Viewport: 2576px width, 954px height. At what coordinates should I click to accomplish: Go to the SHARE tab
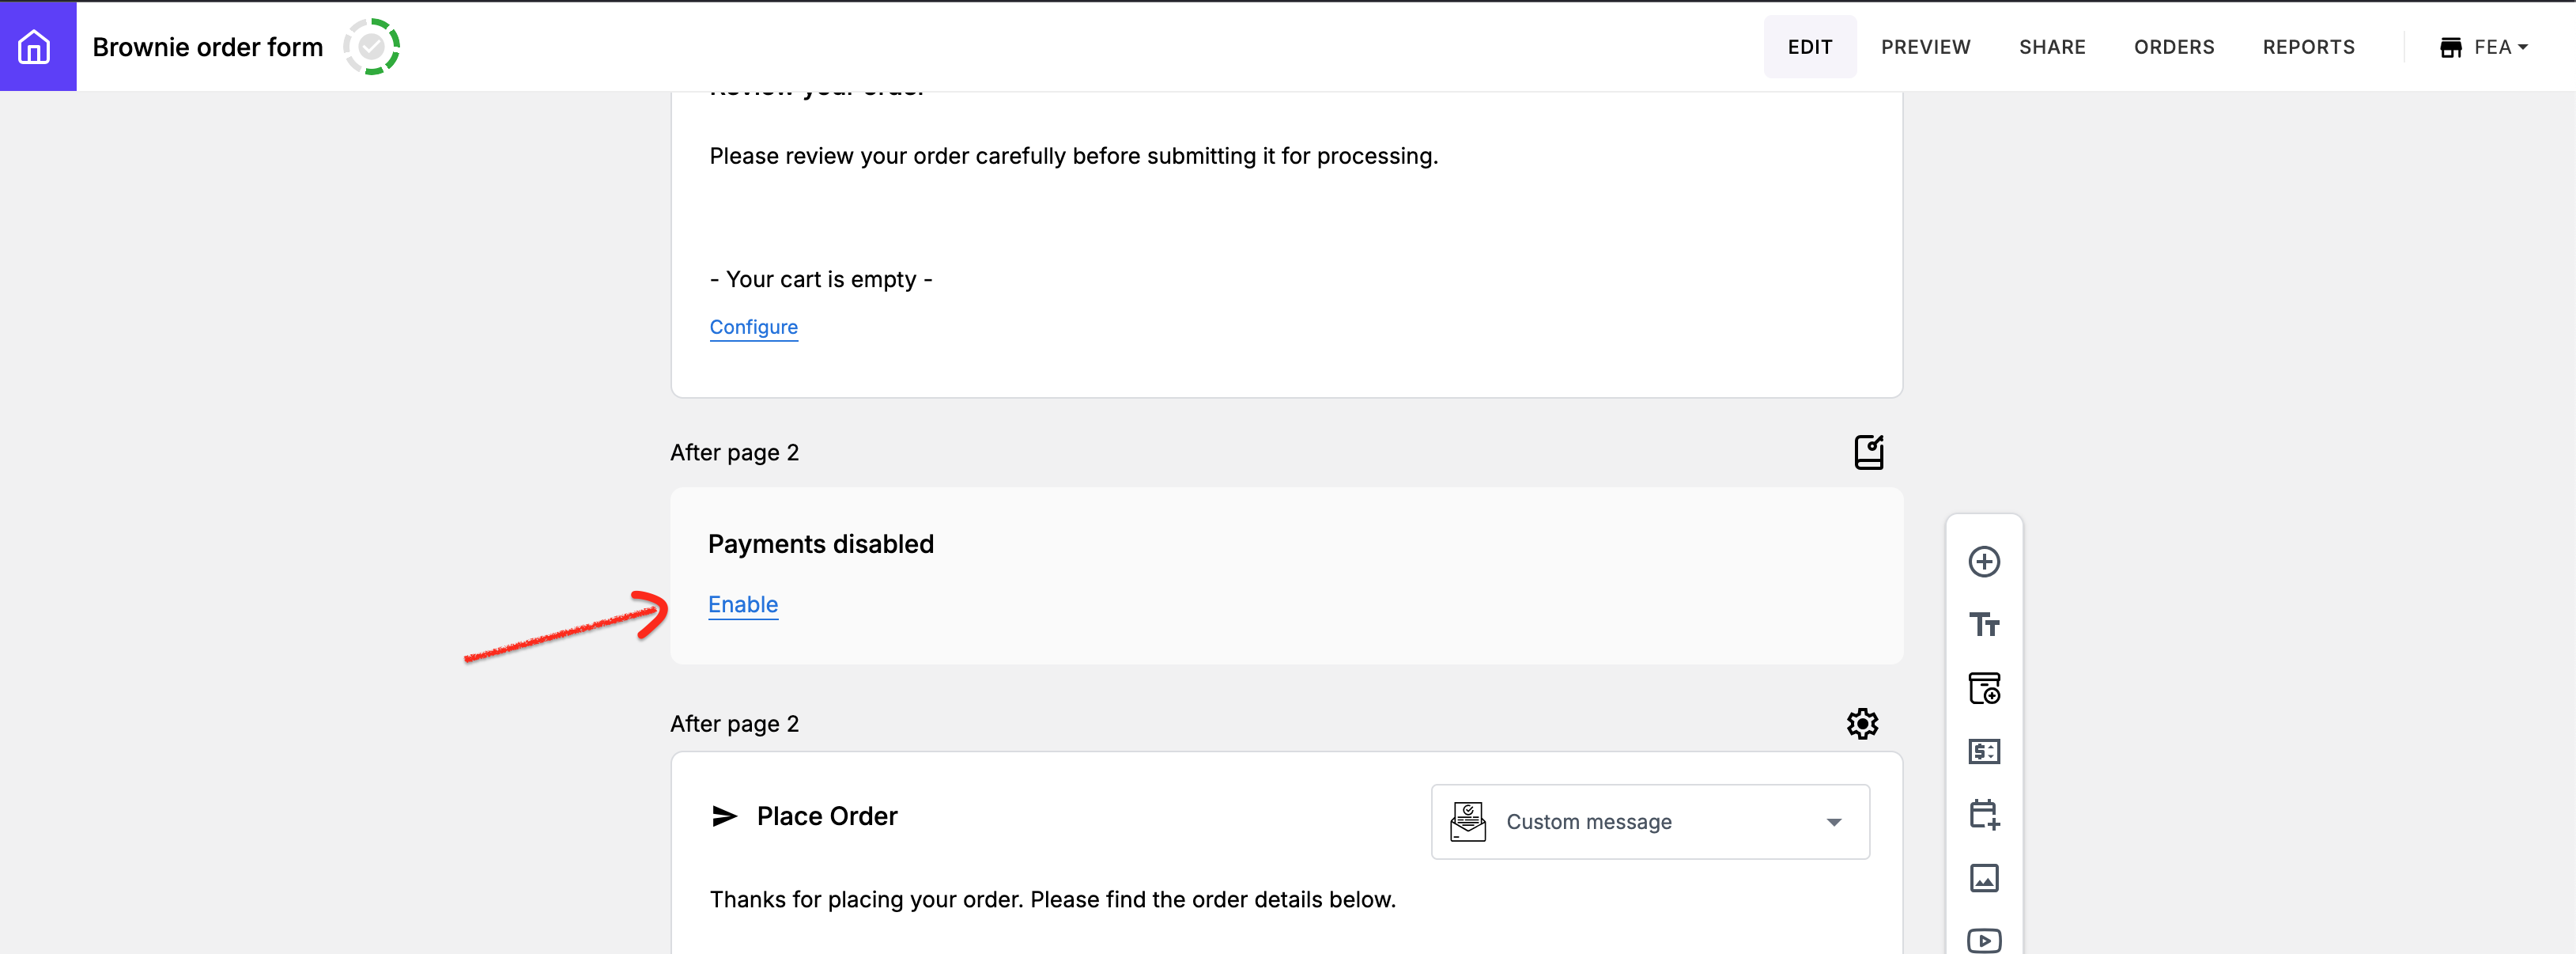pos(2052,47)
